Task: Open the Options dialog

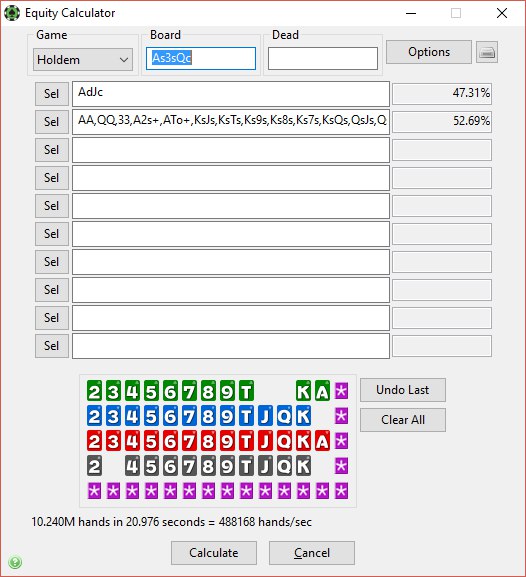Action: pos(429,52)
